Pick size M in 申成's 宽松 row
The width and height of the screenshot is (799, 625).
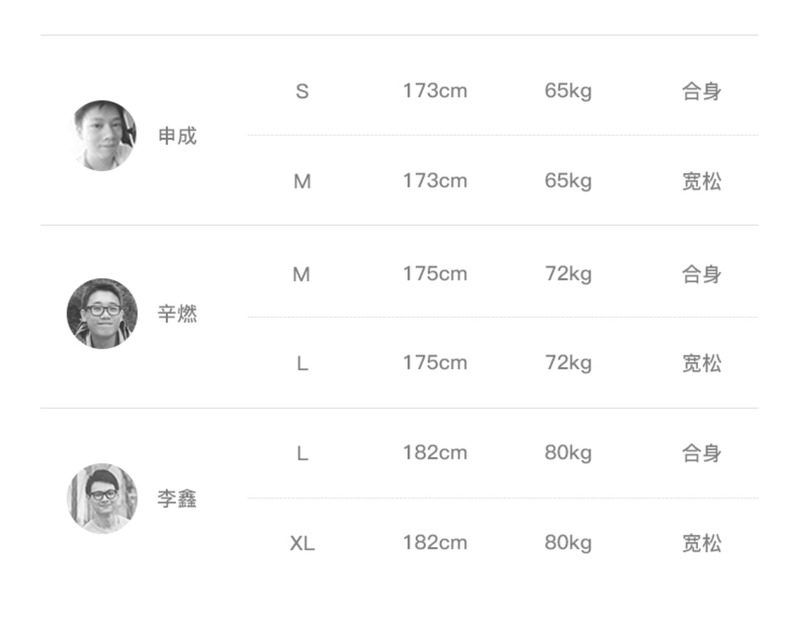pos(302,181)
